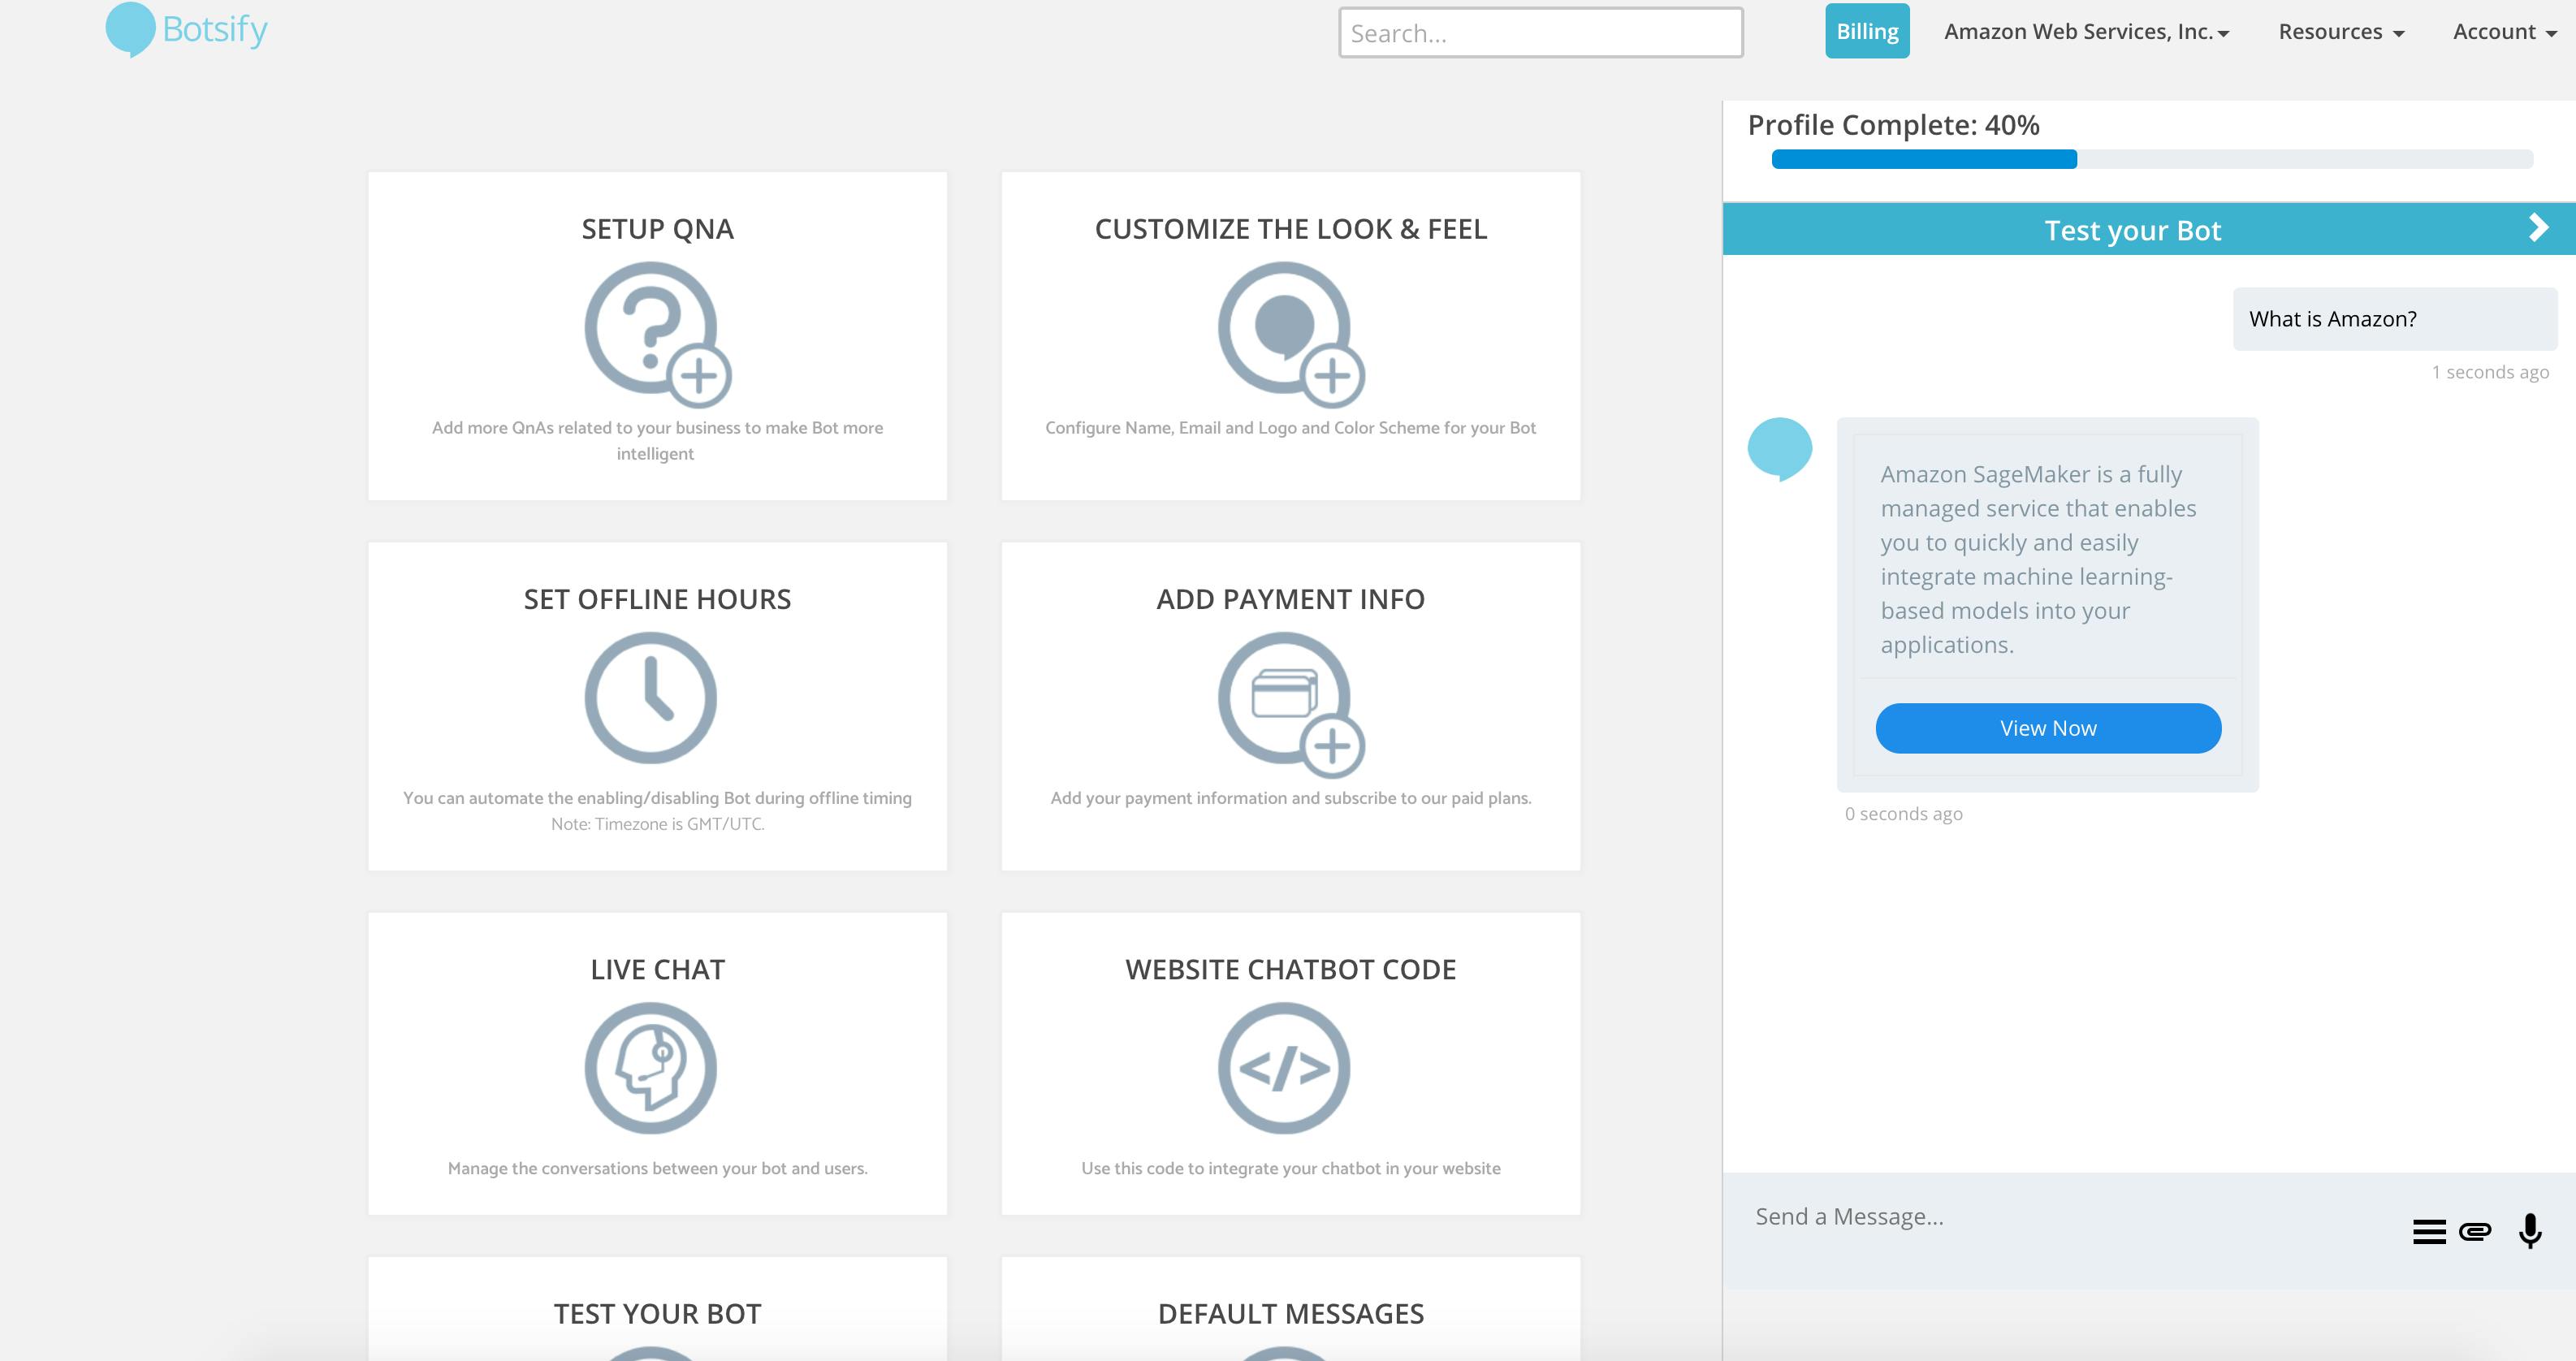Viewport: 2576px width, 1361px height.
Task: Open the Website Chatbot Code icon
Action: [1284, 1068]
